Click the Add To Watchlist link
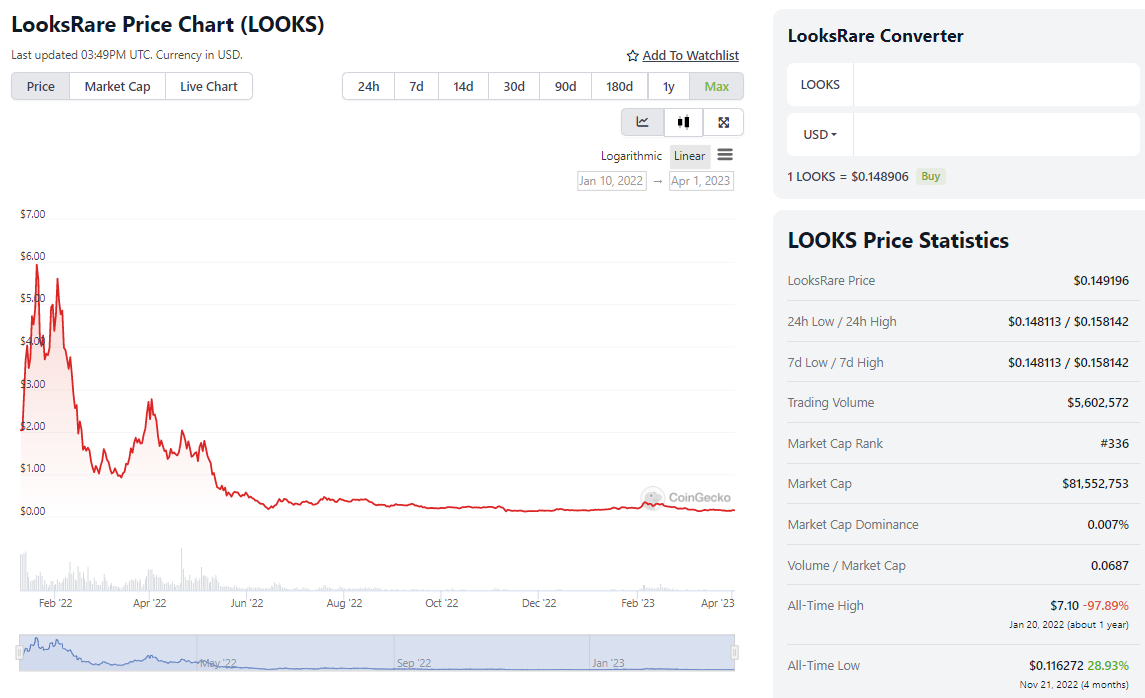This screenshot has height=698, width=1145. pyautogui.click(x=691, y=55)
